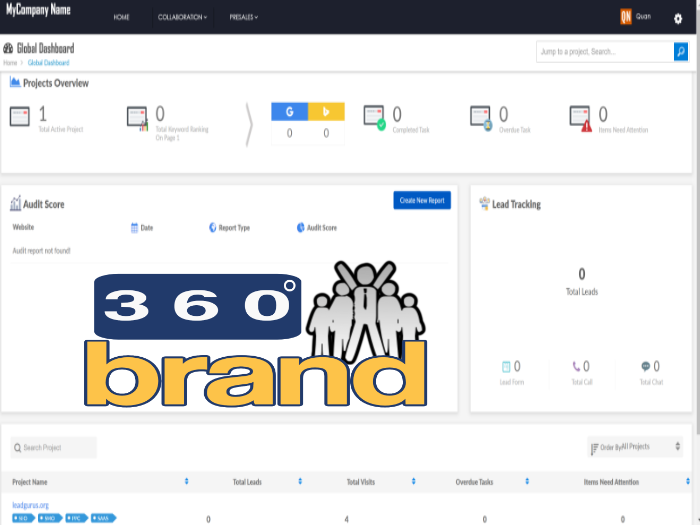This screenshot has height=525, width=700.
Task: Click the blue search magnifier button
Action: [681, 51]
